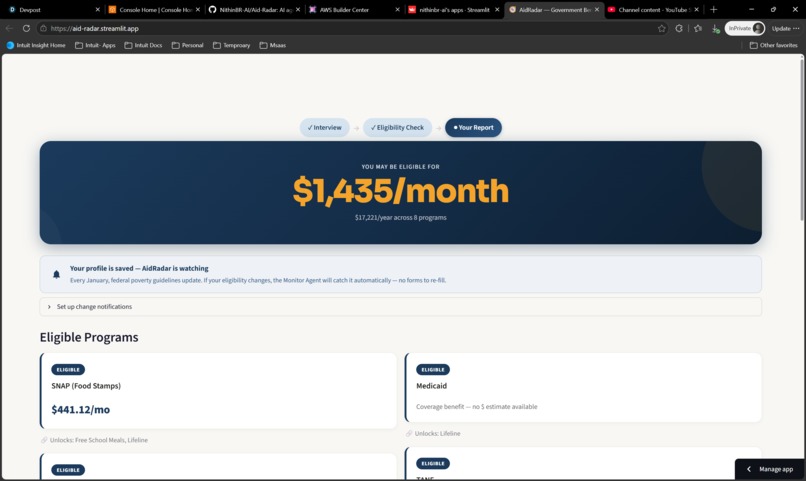Click the bell icon in profile saved notice
Viewport: 806px width, 481px height.
pyautogui.click(x=57, y=274)
